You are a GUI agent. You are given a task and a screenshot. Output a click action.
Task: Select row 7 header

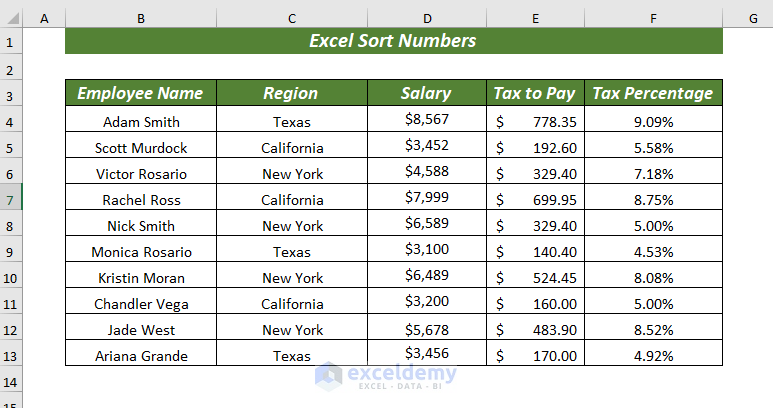coord(11,199)
